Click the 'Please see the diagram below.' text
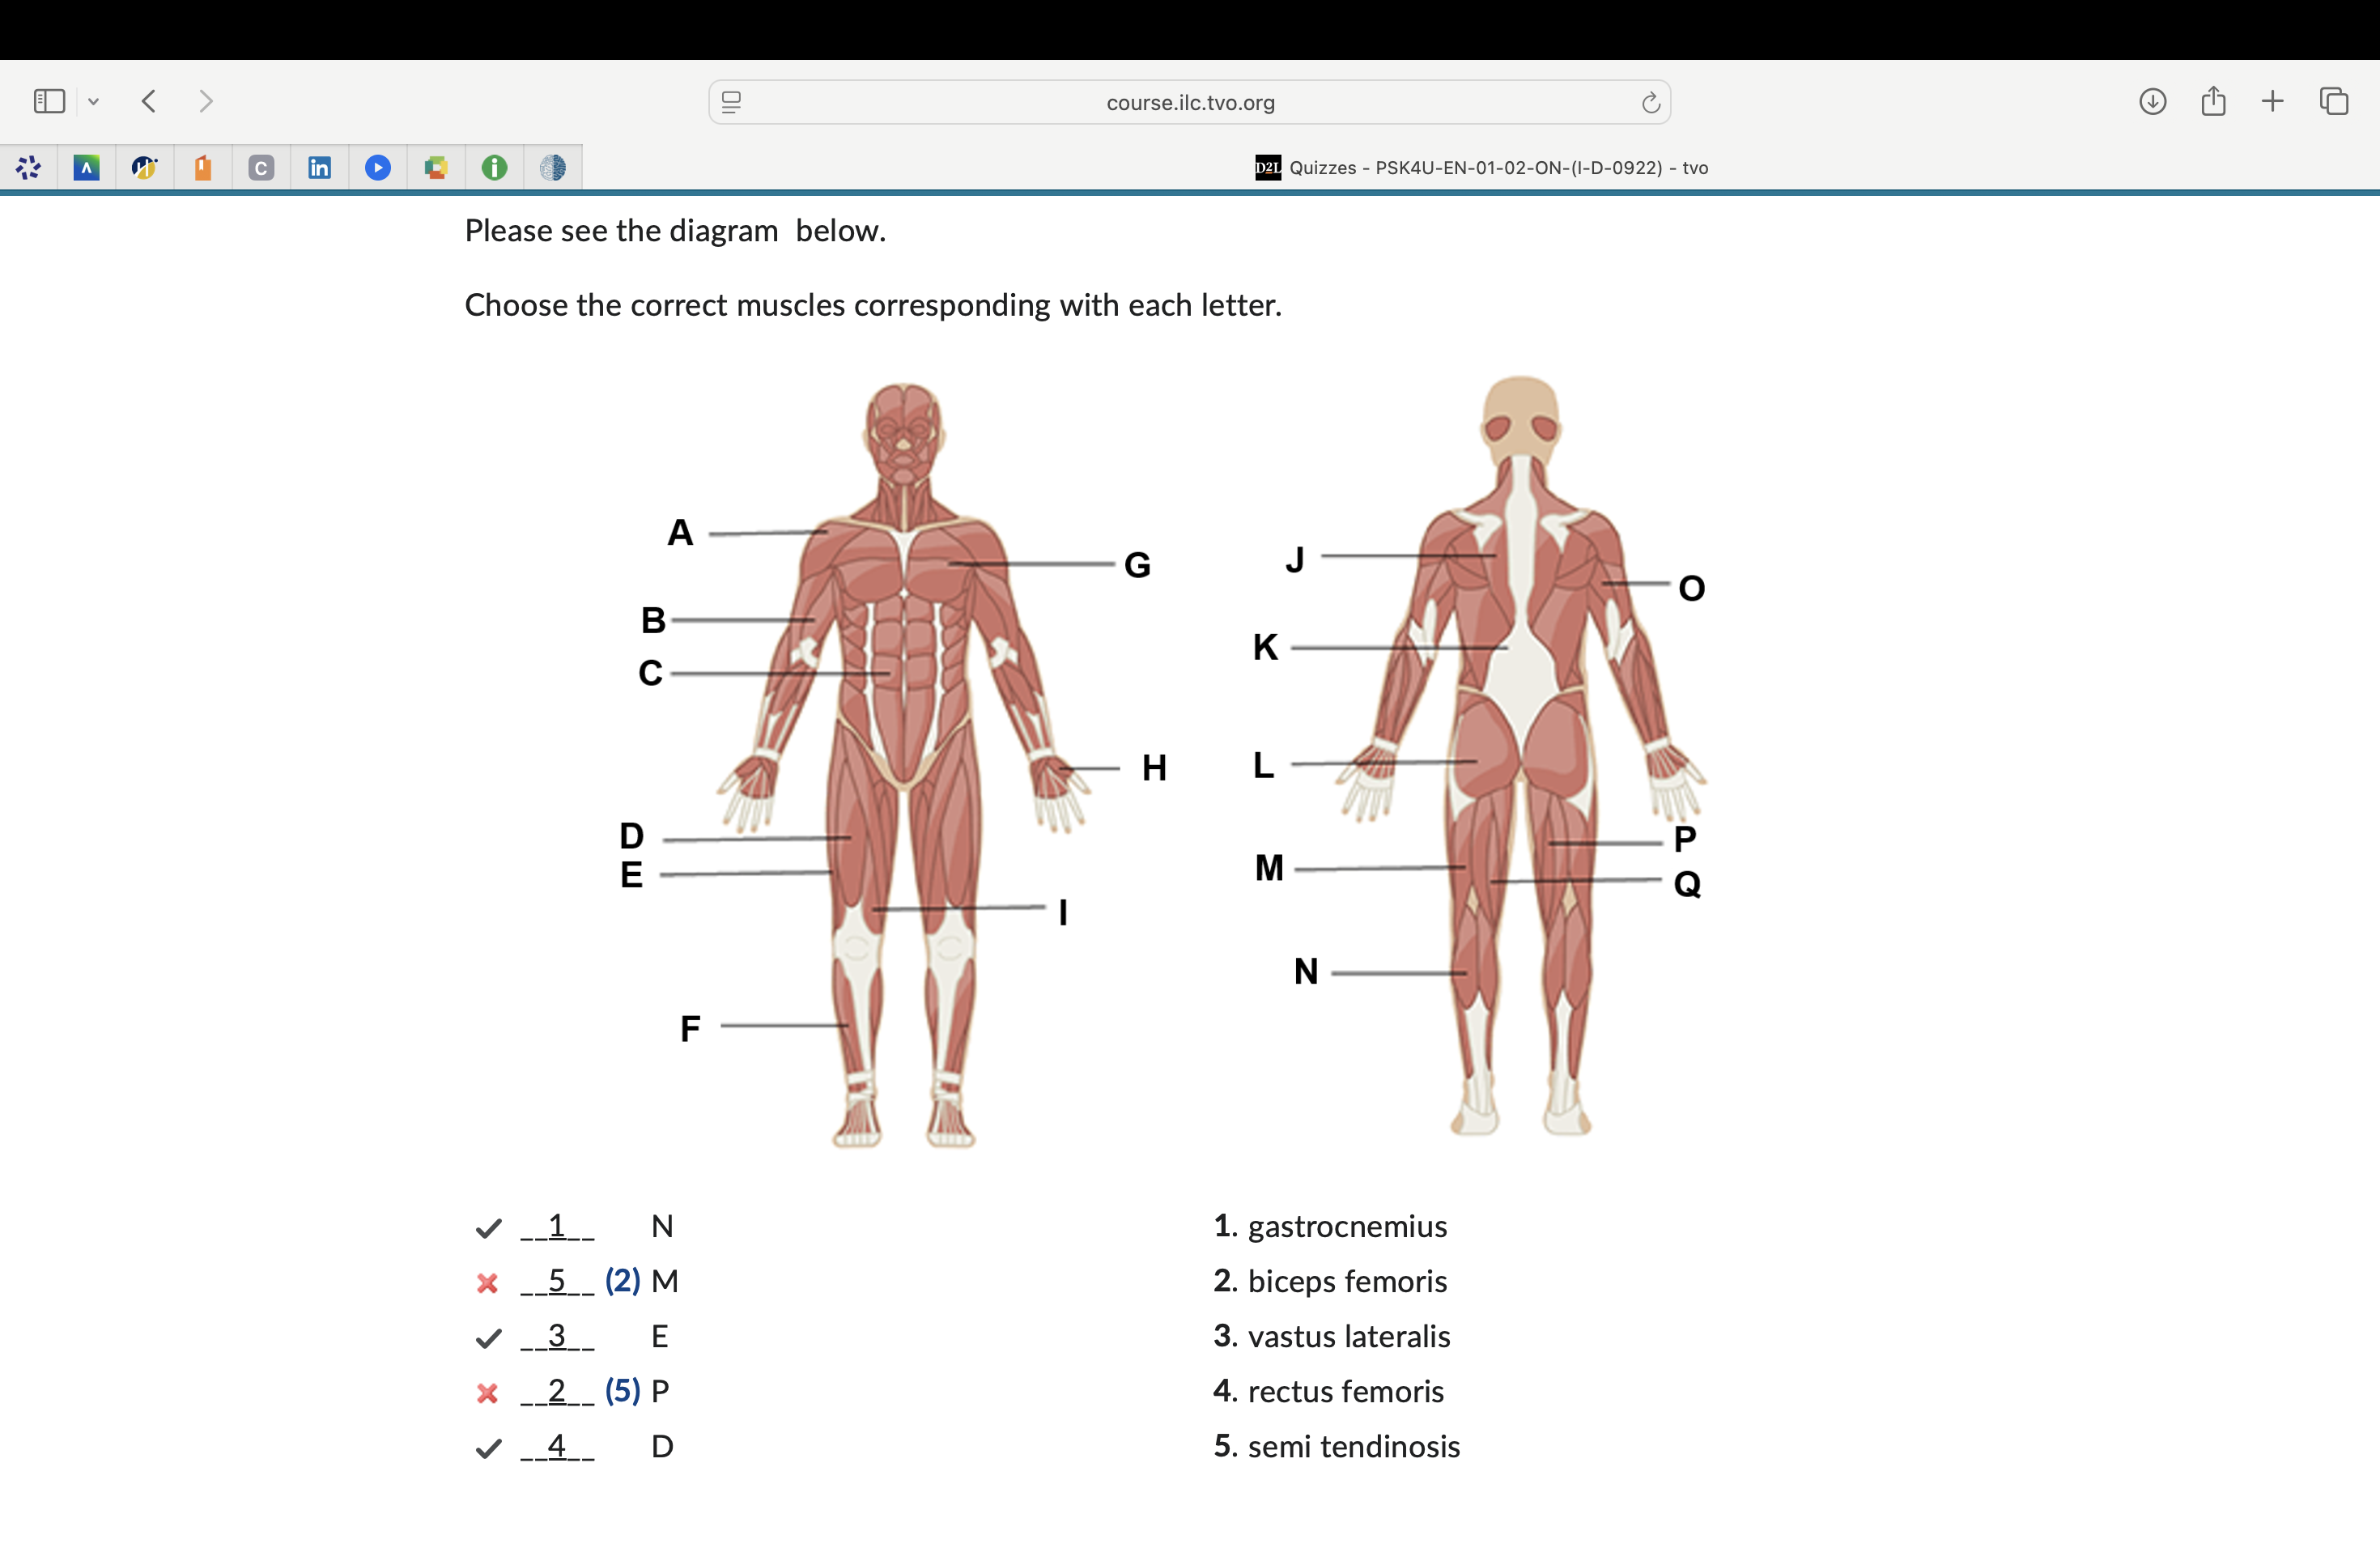Screen dimensions: 2380x1548 coord(675,231)
